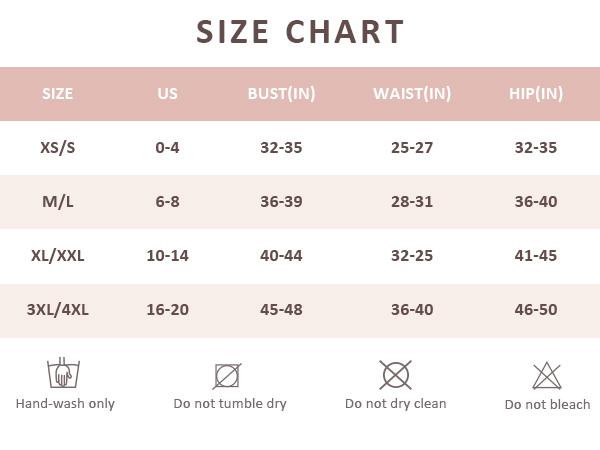Click the hand-wash only icon
The image size is (600, 450).
click(x=63, y=373)
